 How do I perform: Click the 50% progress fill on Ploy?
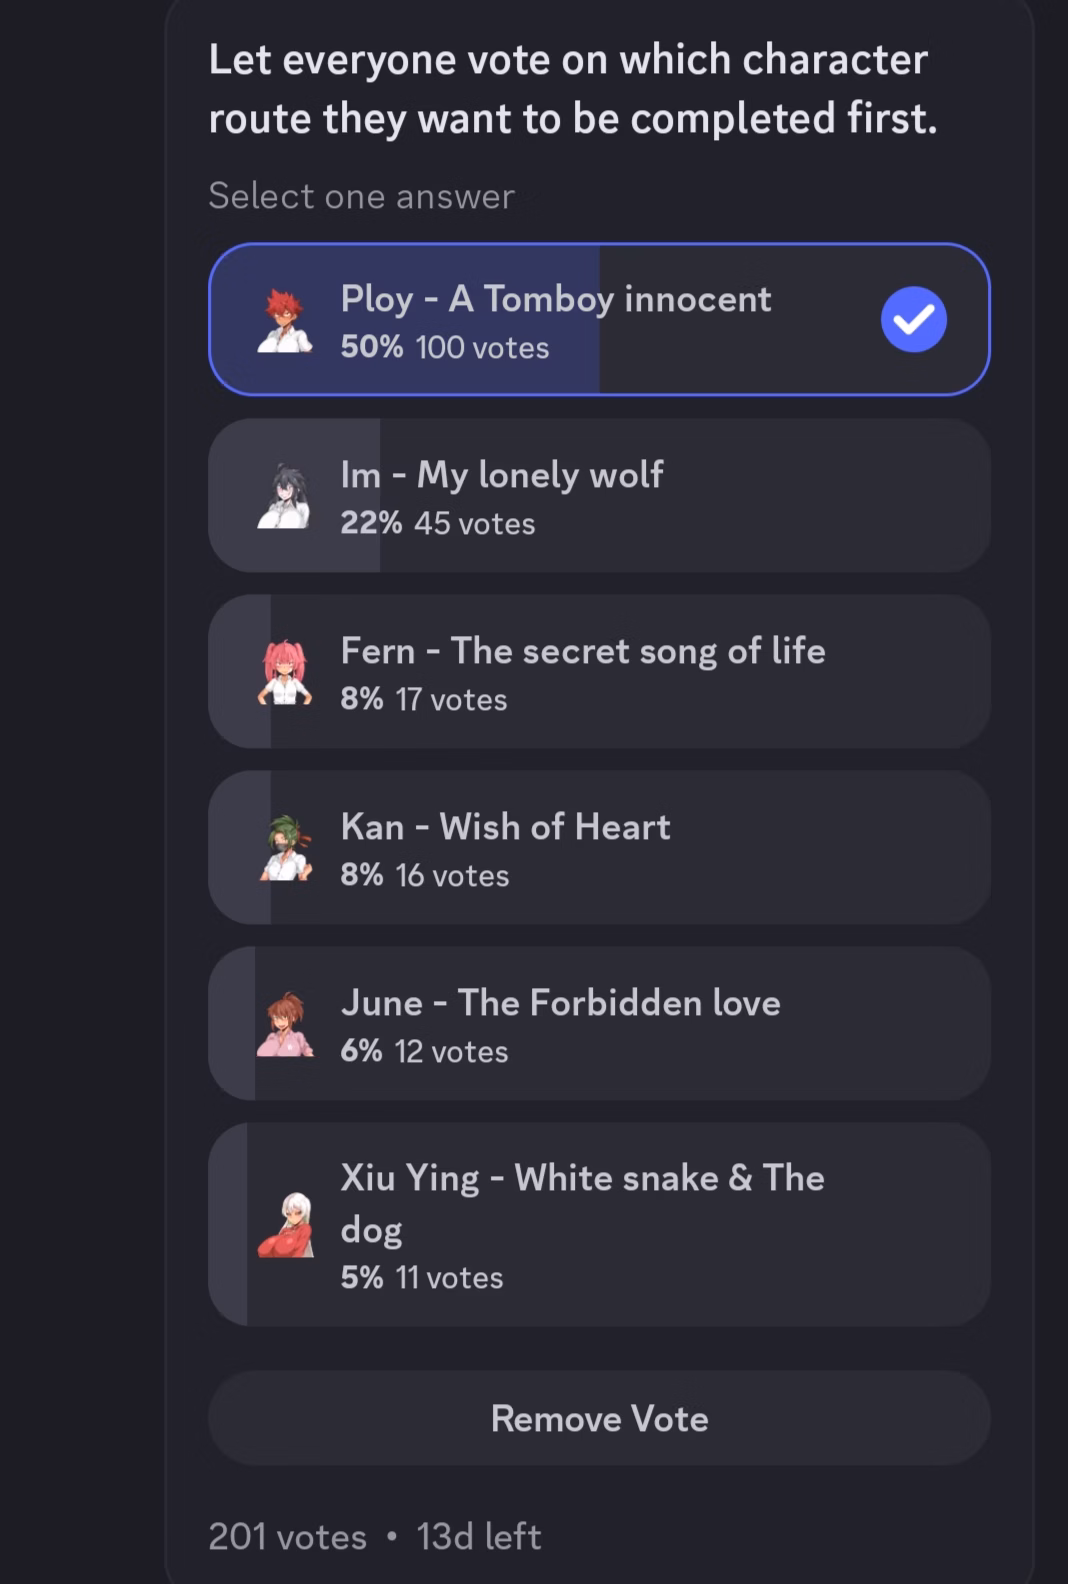tap(404, 320)
